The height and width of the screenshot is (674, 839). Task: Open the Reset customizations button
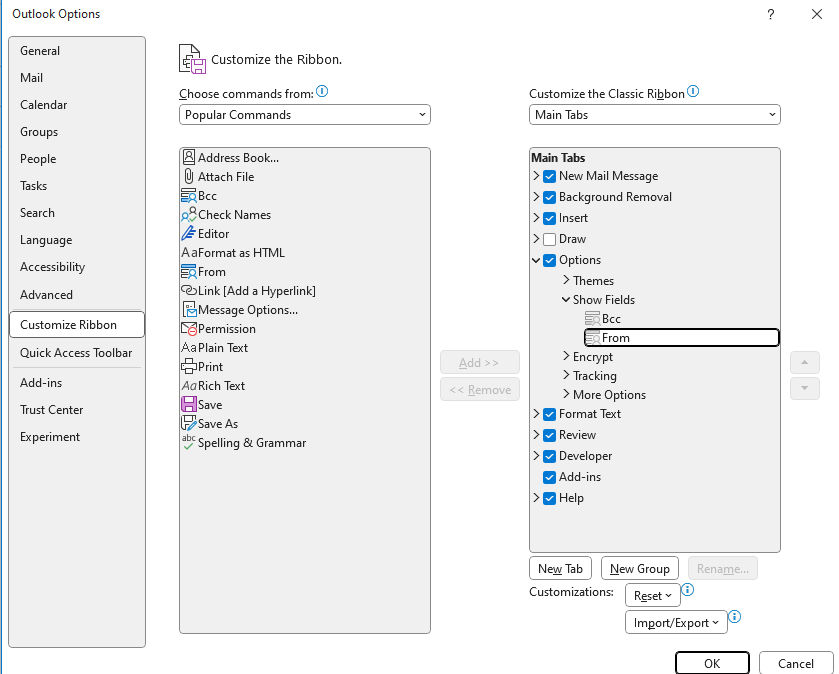point(652,595)
